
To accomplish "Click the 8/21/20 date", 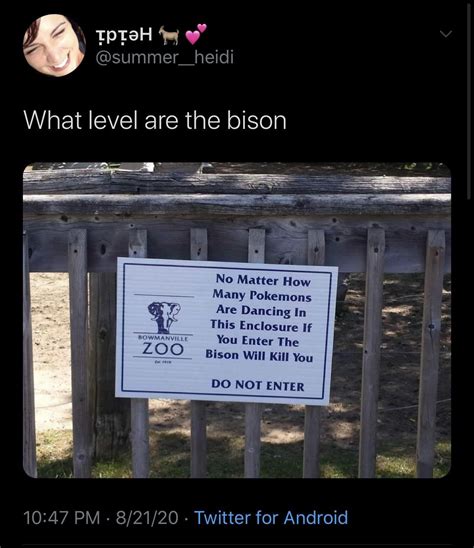I will point(147,518).
